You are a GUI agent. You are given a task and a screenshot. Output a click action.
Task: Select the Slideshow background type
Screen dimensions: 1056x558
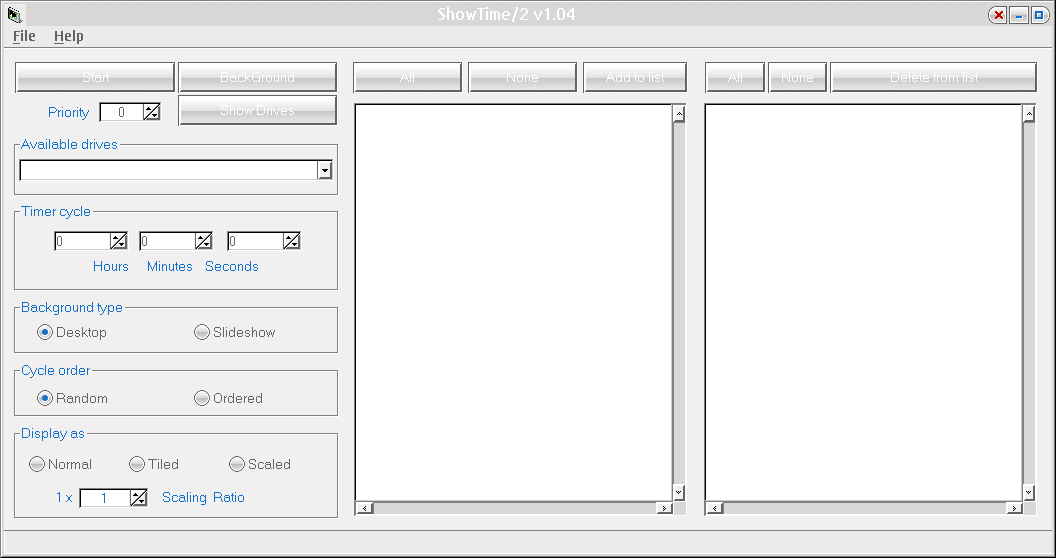tap(202, 332)
